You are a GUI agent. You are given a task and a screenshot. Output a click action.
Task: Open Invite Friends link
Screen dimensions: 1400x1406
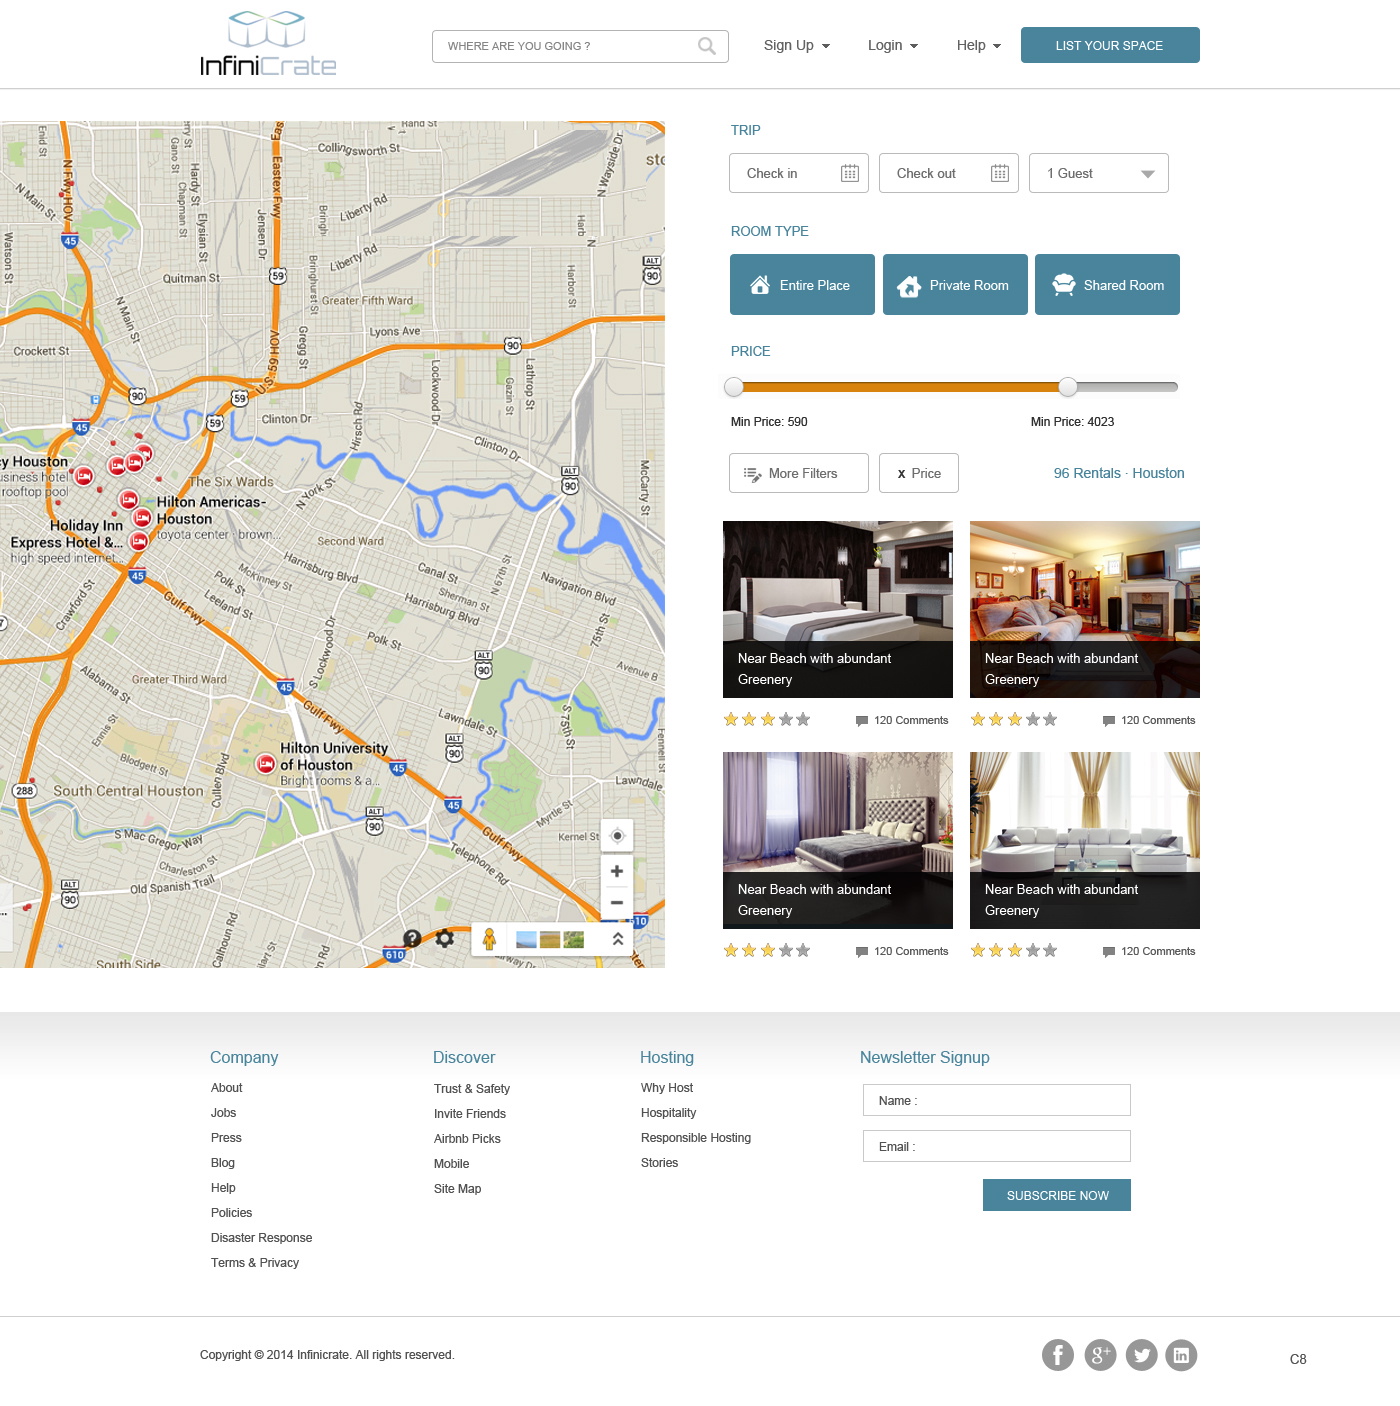coord(470,1114)
